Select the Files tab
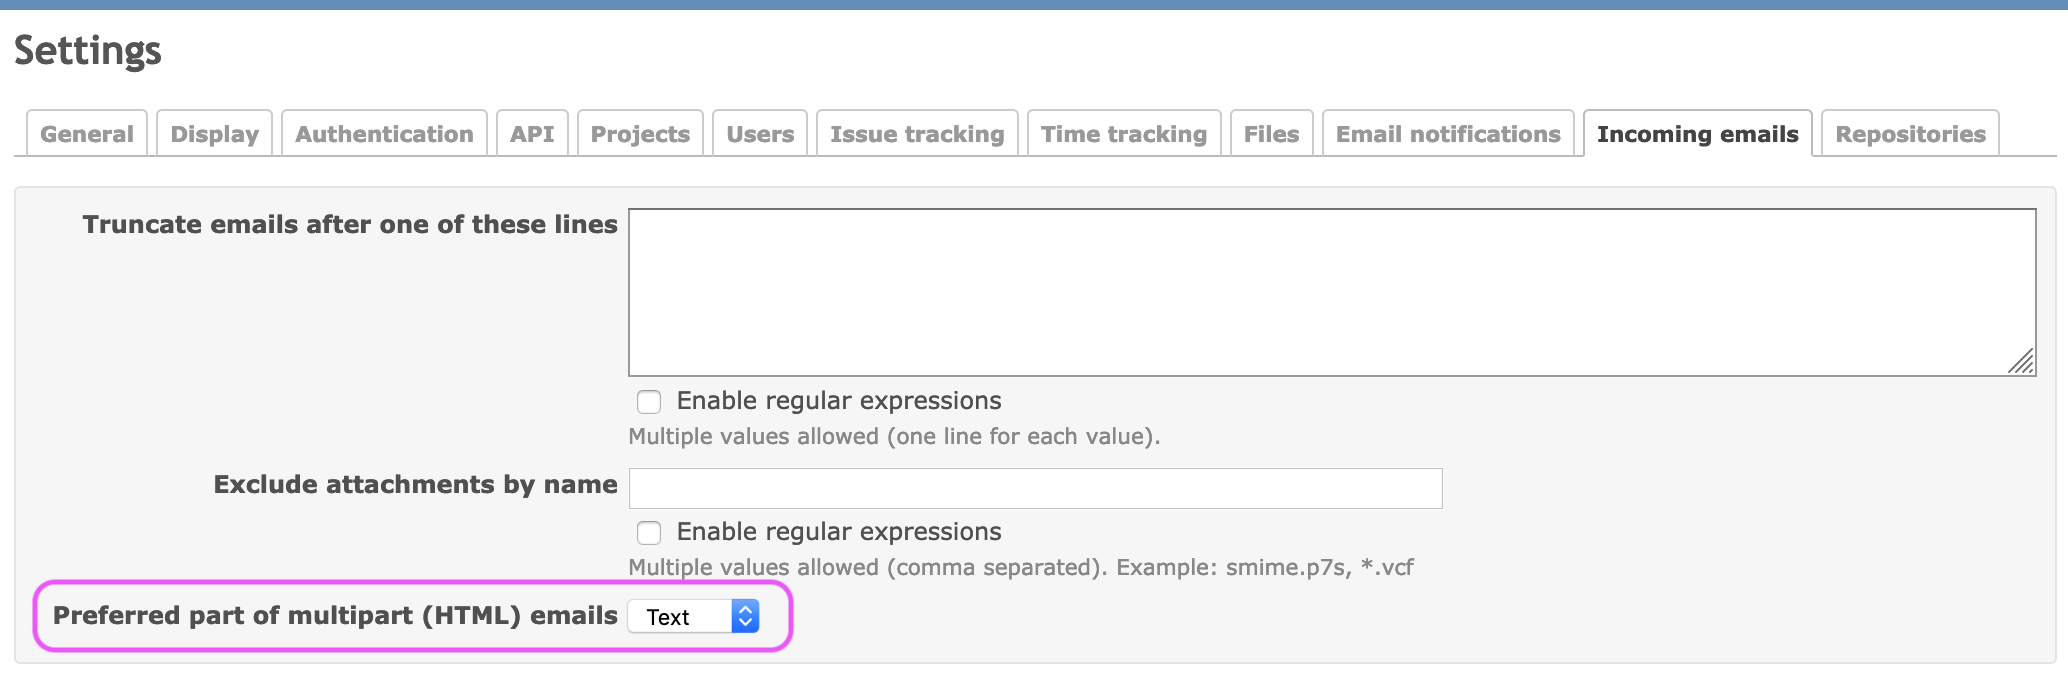Image resolution: width=2068 pixels, height=674 pixels. (x=1271, y=134)
